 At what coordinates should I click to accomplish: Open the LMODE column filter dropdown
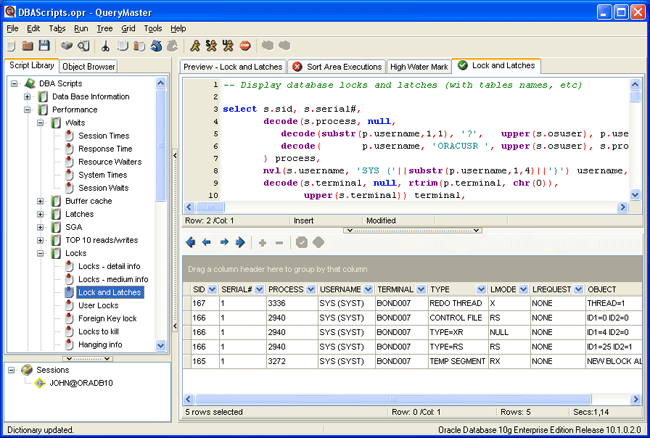coord(523,289)
